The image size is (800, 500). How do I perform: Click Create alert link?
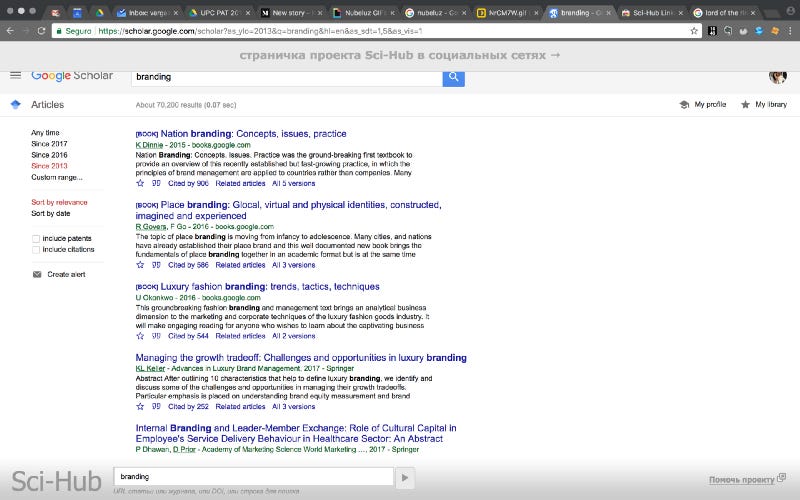coord(66,274)
